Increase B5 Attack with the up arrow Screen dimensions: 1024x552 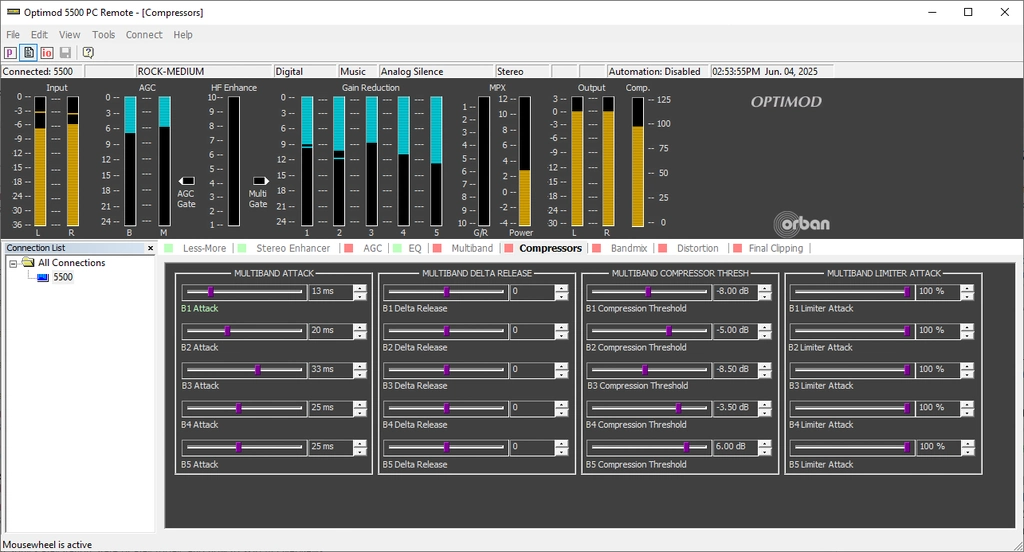[360, 444]
